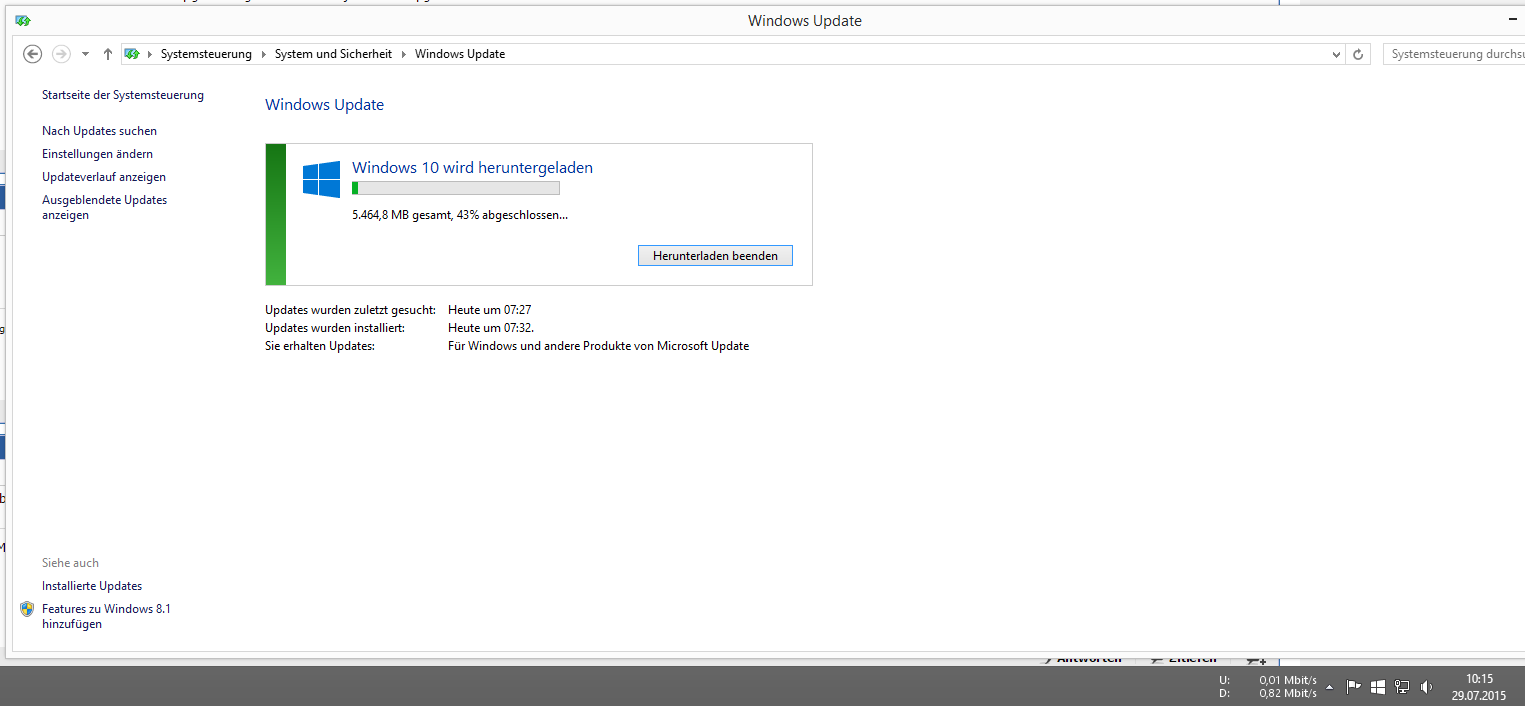The height and width of the screenshot is (706, 1525).
Task: Open Ausgeblendete Updates anzeigen link
Action: tap(104, 207)
